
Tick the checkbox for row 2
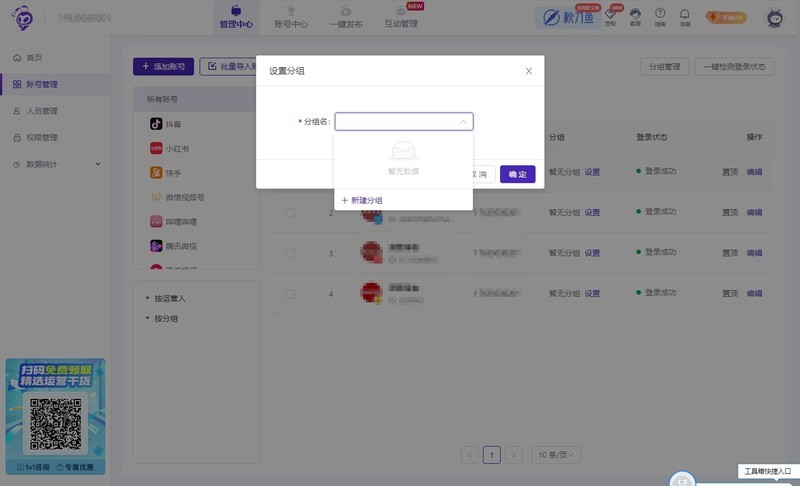(290, 213)
